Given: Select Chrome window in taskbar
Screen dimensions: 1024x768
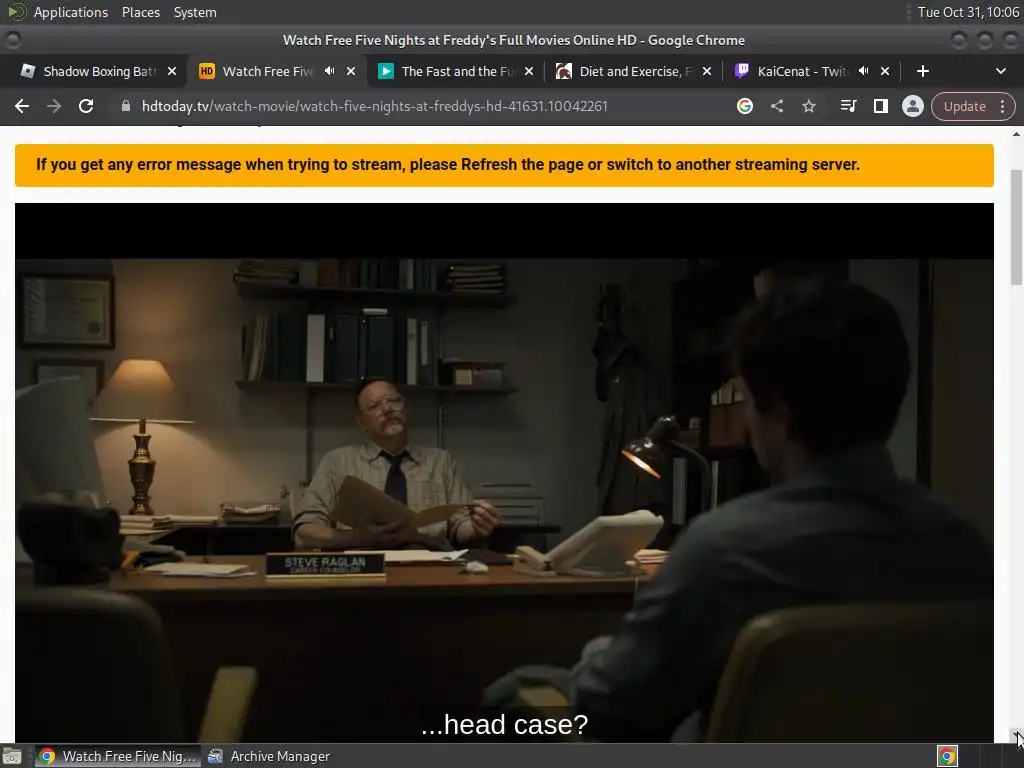Looking at the screenshot, I should point(116,756).
